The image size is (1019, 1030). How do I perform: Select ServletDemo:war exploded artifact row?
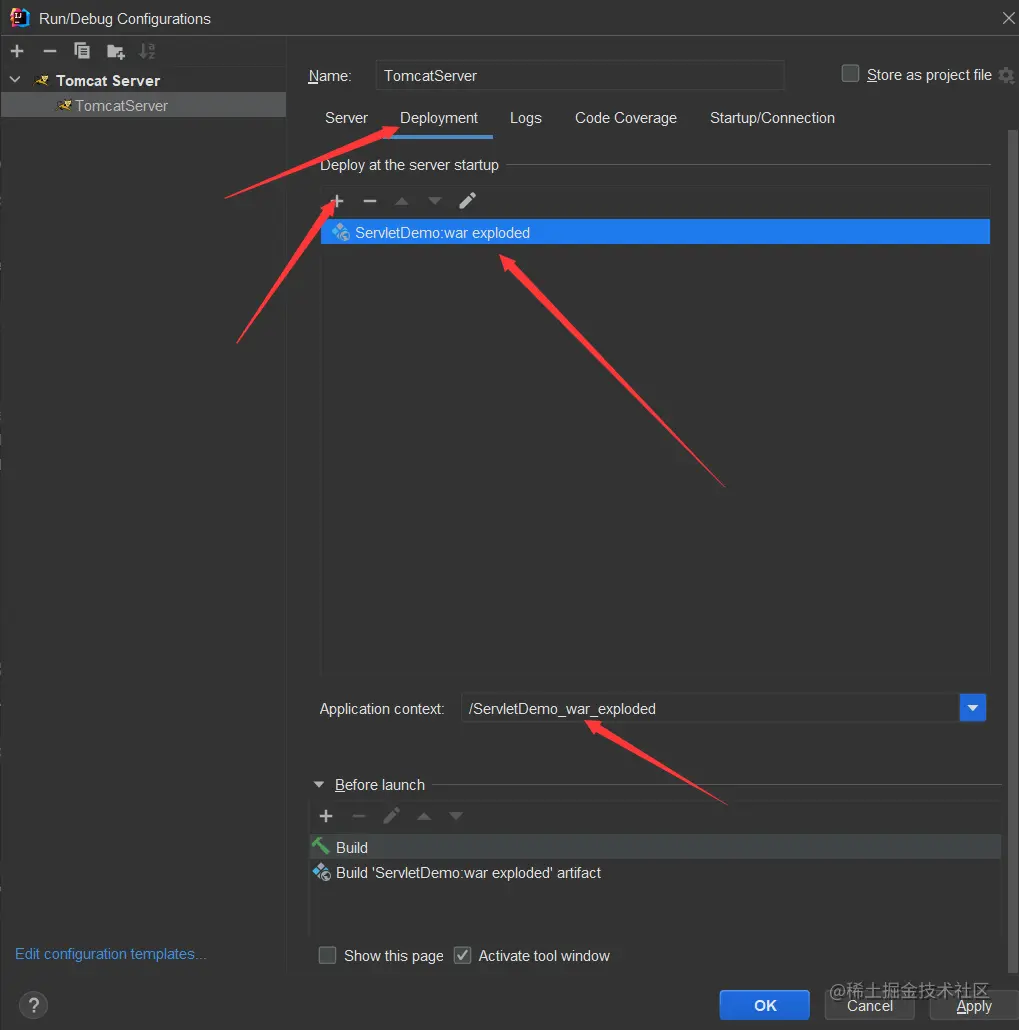tap(655, 233)
